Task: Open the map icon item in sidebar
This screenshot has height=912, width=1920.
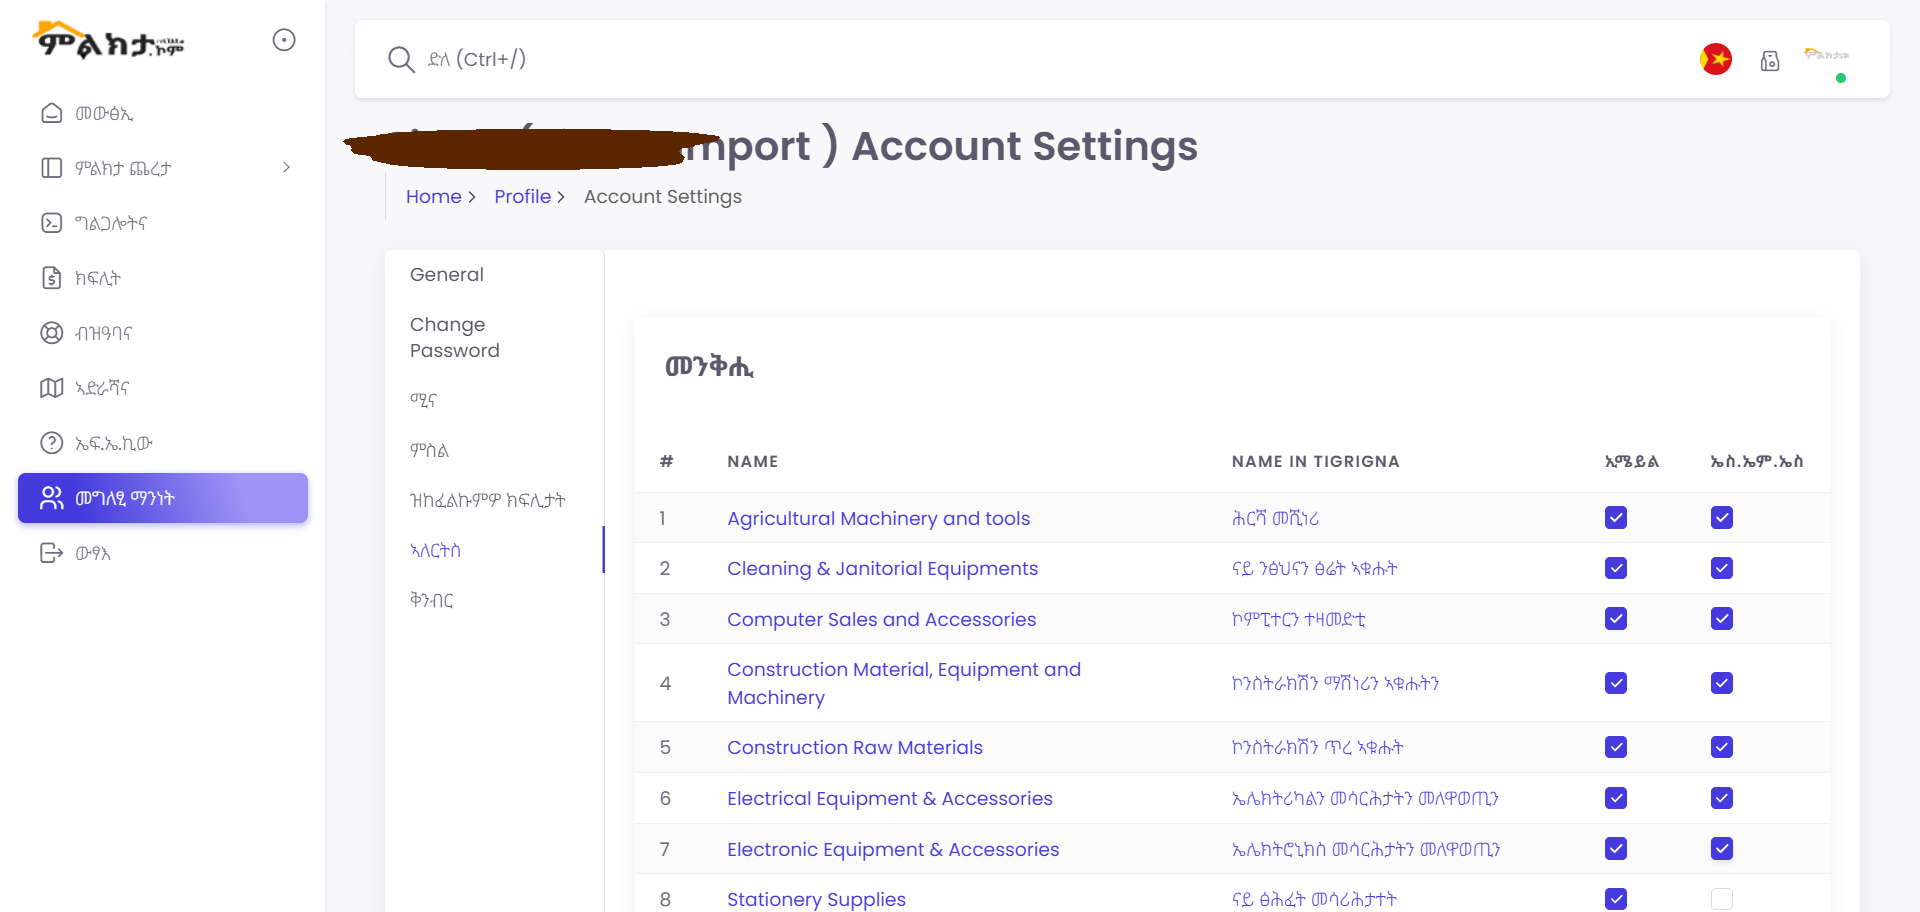Action: (x=51, y=388)
